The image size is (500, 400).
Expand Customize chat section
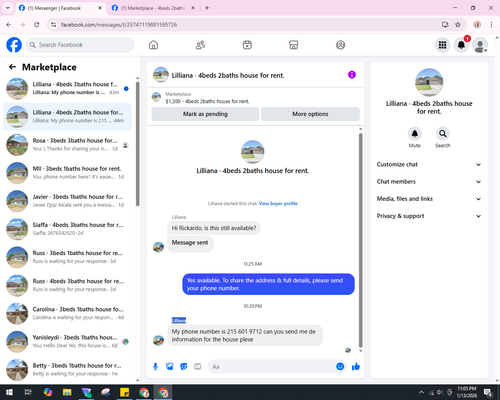[429, 164]
